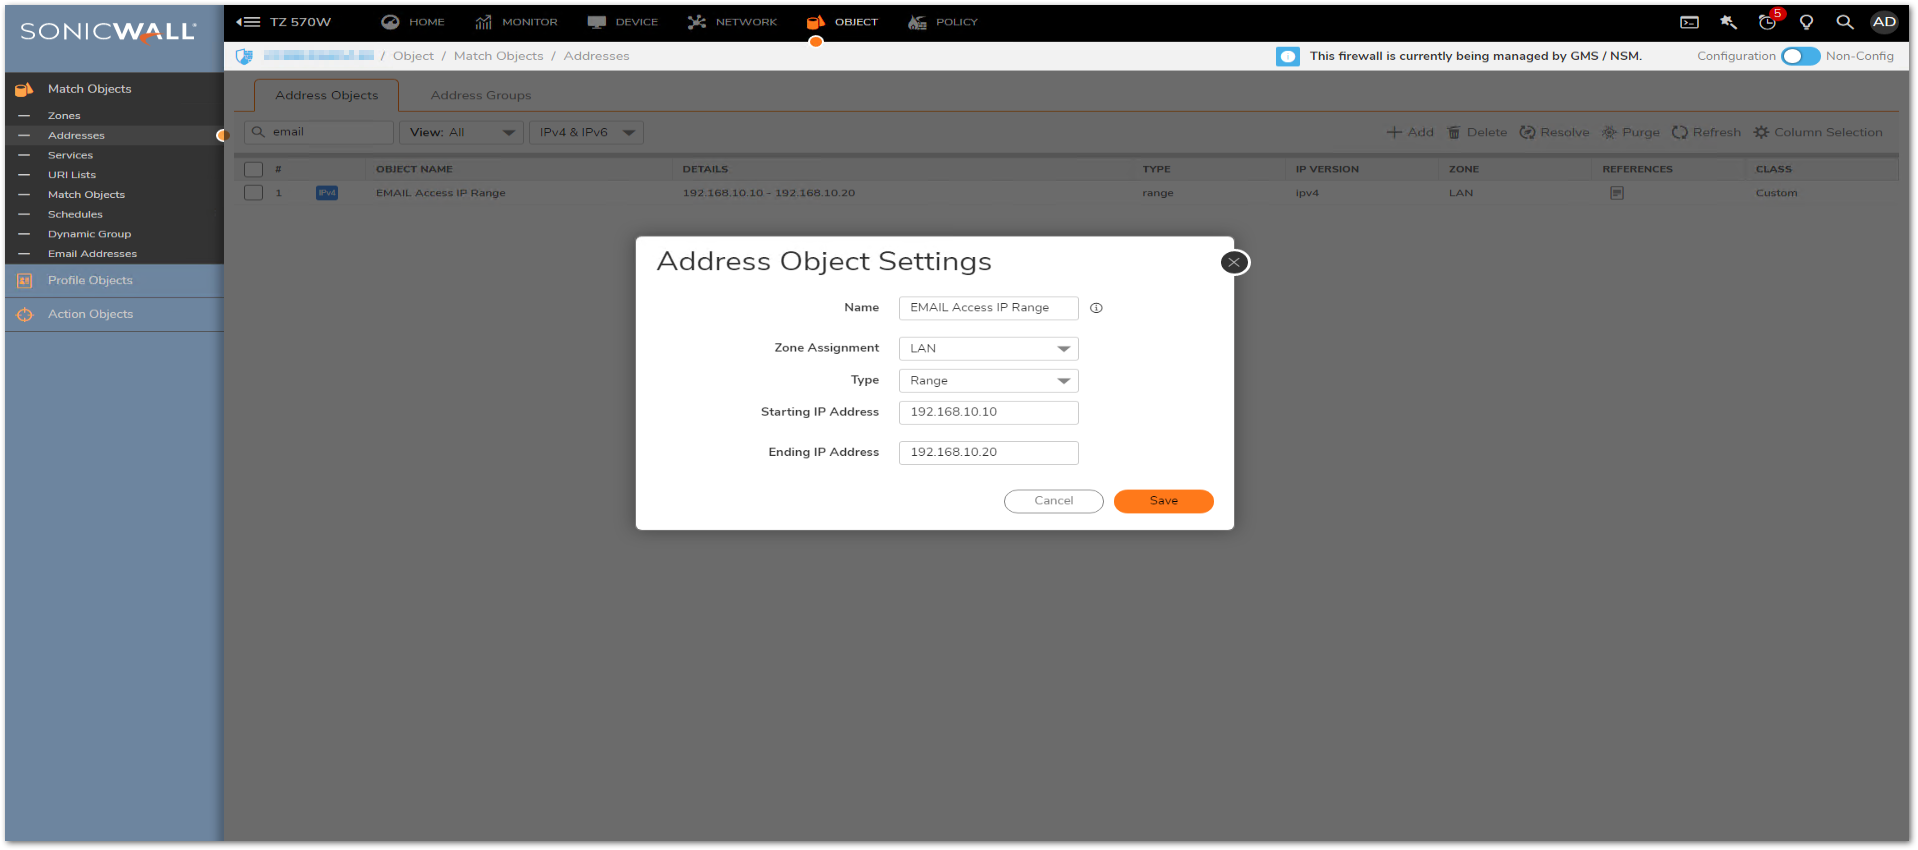Click the Name input field in dialog
Screen dimensions: 1918x850
tap(988, 308)
